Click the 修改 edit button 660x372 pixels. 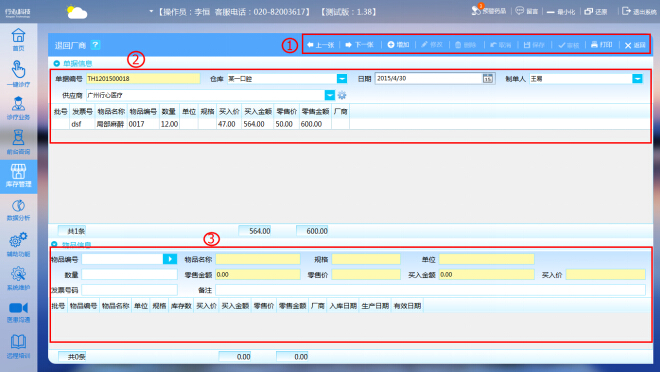coord(432,45)
